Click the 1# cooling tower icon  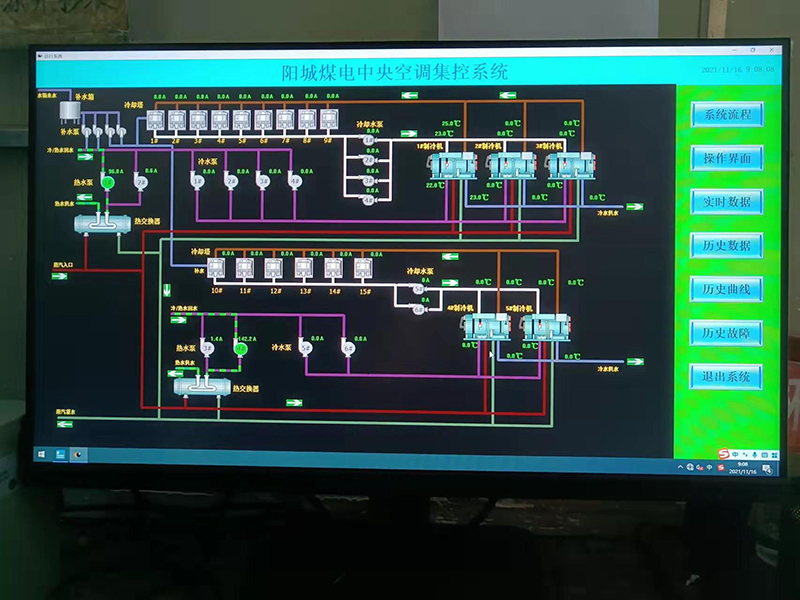155,120
